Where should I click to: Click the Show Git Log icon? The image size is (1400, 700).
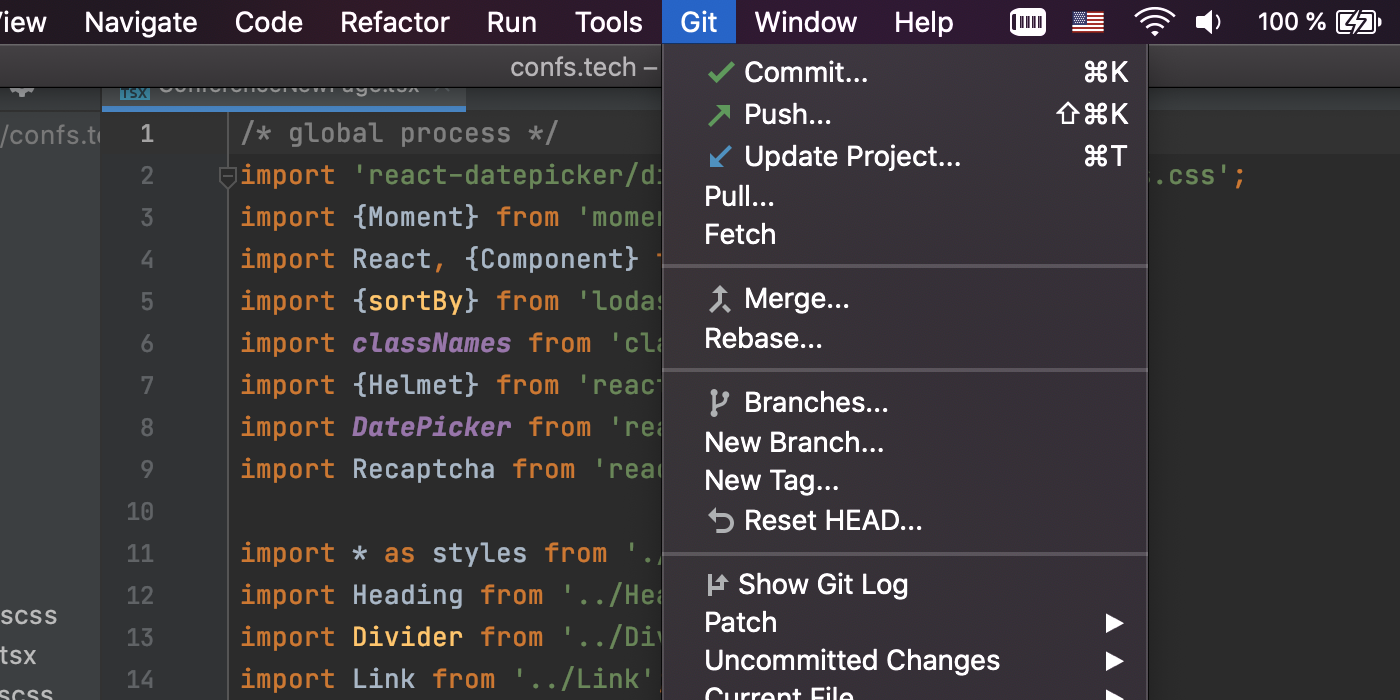click(716, 584)
